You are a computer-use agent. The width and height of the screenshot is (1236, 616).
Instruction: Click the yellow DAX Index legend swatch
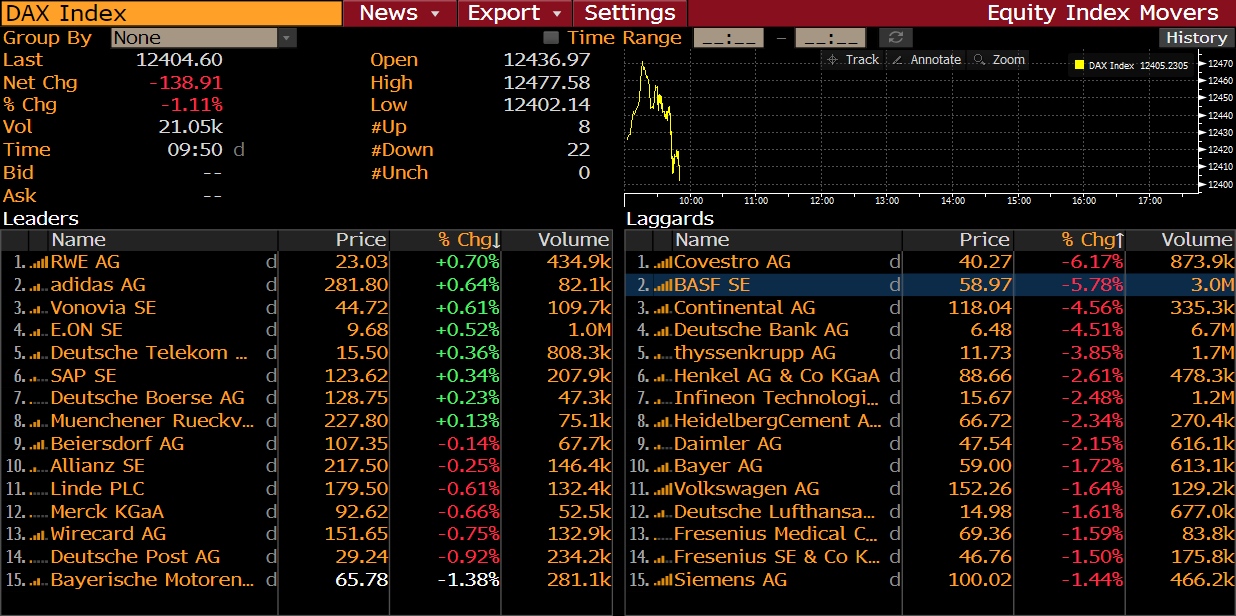[x=1079, y=65]
